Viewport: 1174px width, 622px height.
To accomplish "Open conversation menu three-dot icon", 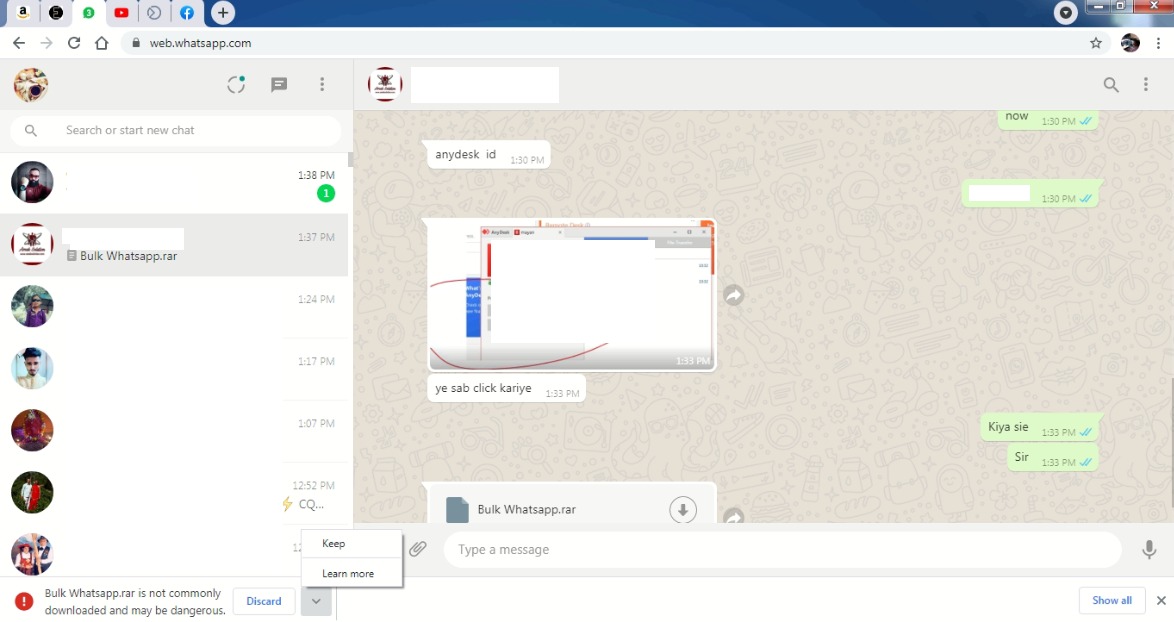I will tap(1146, 85).
